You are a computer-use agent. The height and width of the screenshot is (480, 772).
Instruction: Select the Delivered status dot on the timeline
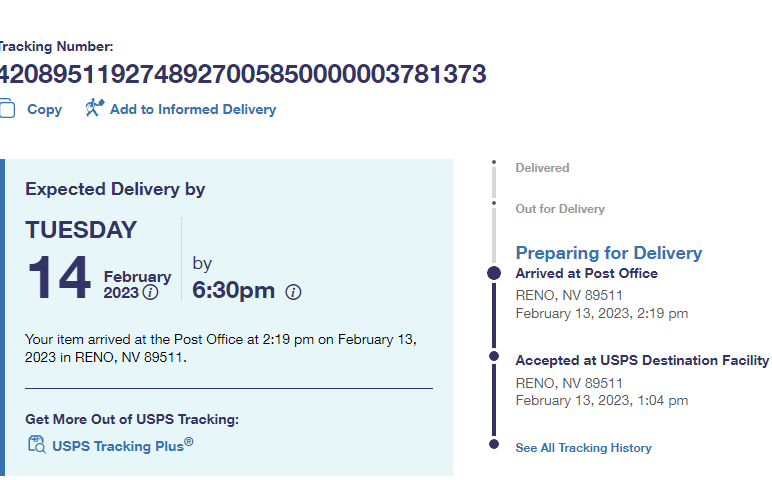[493, 162]
